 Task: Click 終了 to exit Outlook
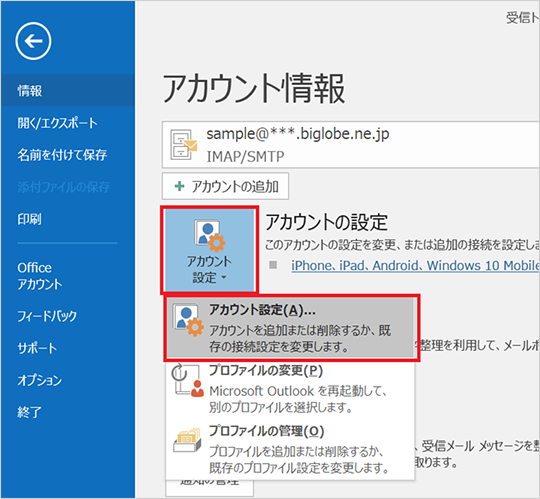pyautogui.click(x=30, y=412)
